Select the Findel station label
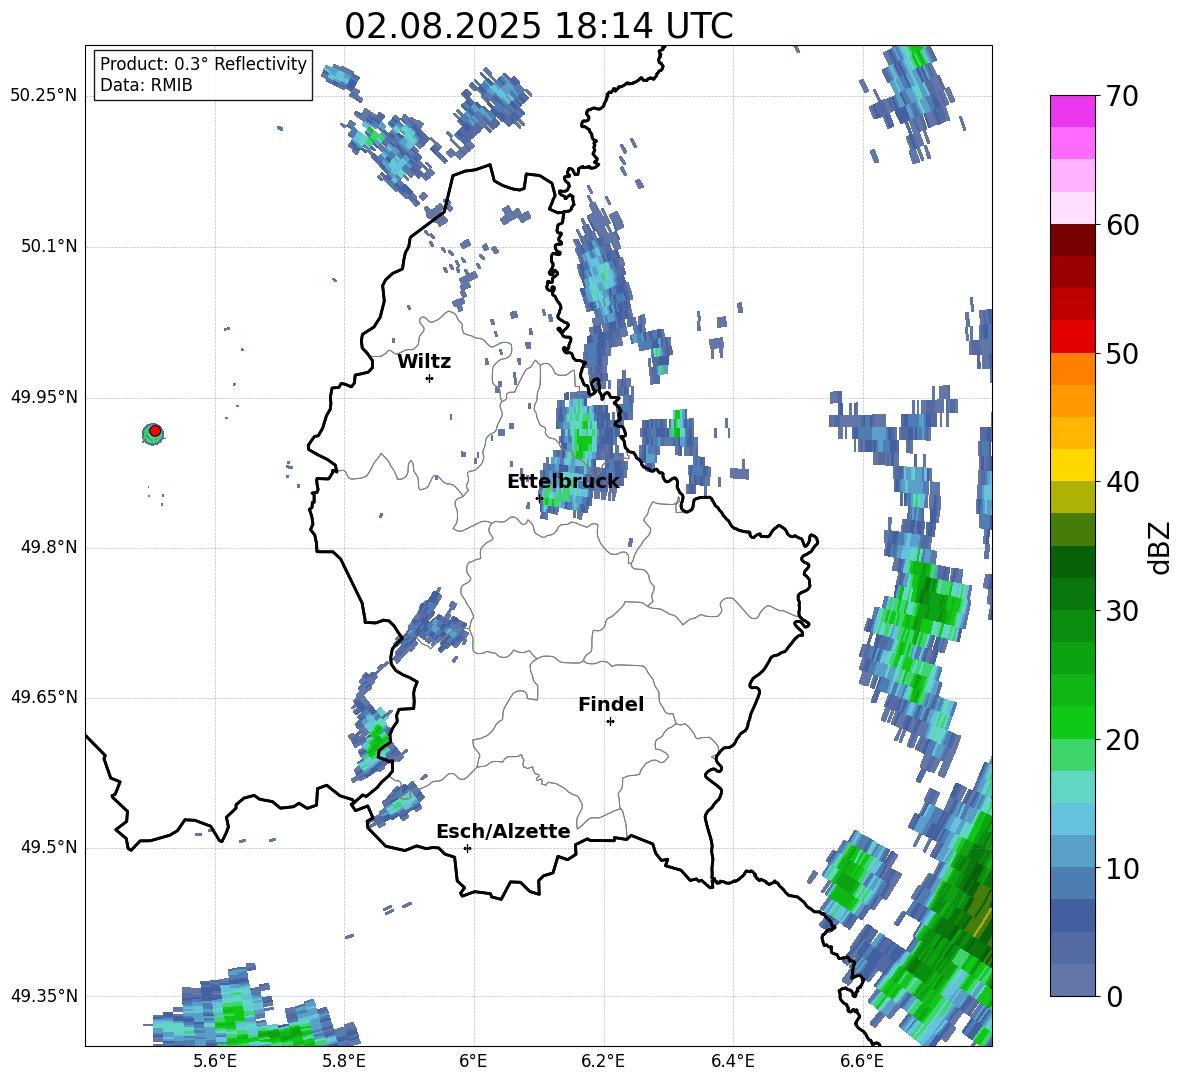This screenshot has width=1184, height=1081. pos(611,705)
